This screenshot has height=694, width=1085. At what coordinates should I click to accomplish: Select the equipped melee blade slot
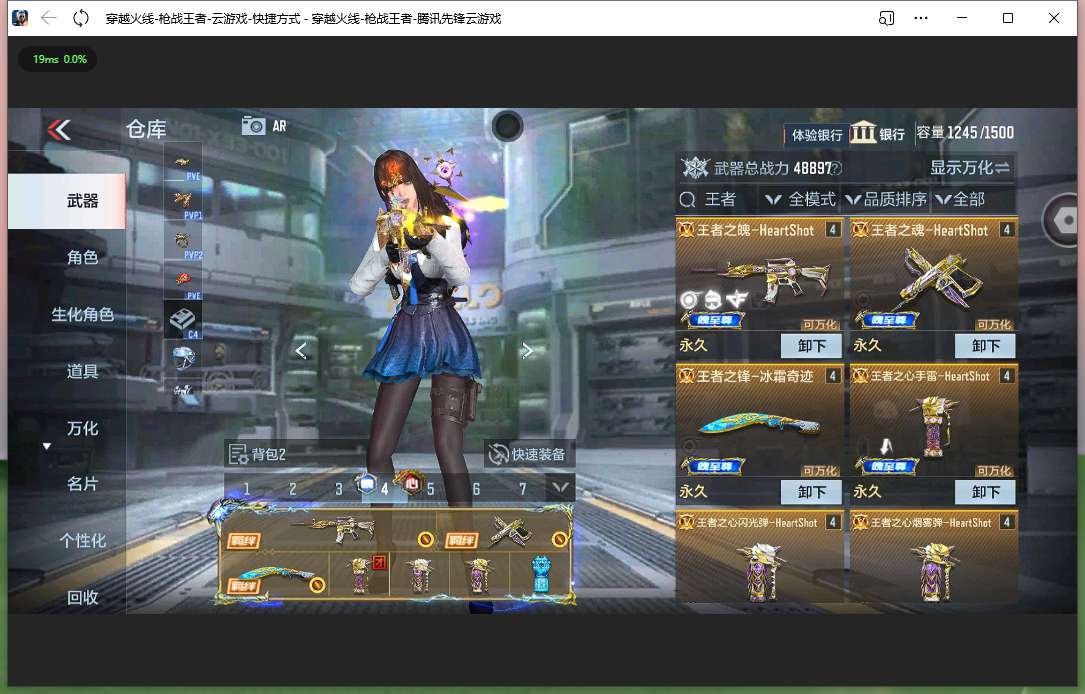click(x=275, y=576)
